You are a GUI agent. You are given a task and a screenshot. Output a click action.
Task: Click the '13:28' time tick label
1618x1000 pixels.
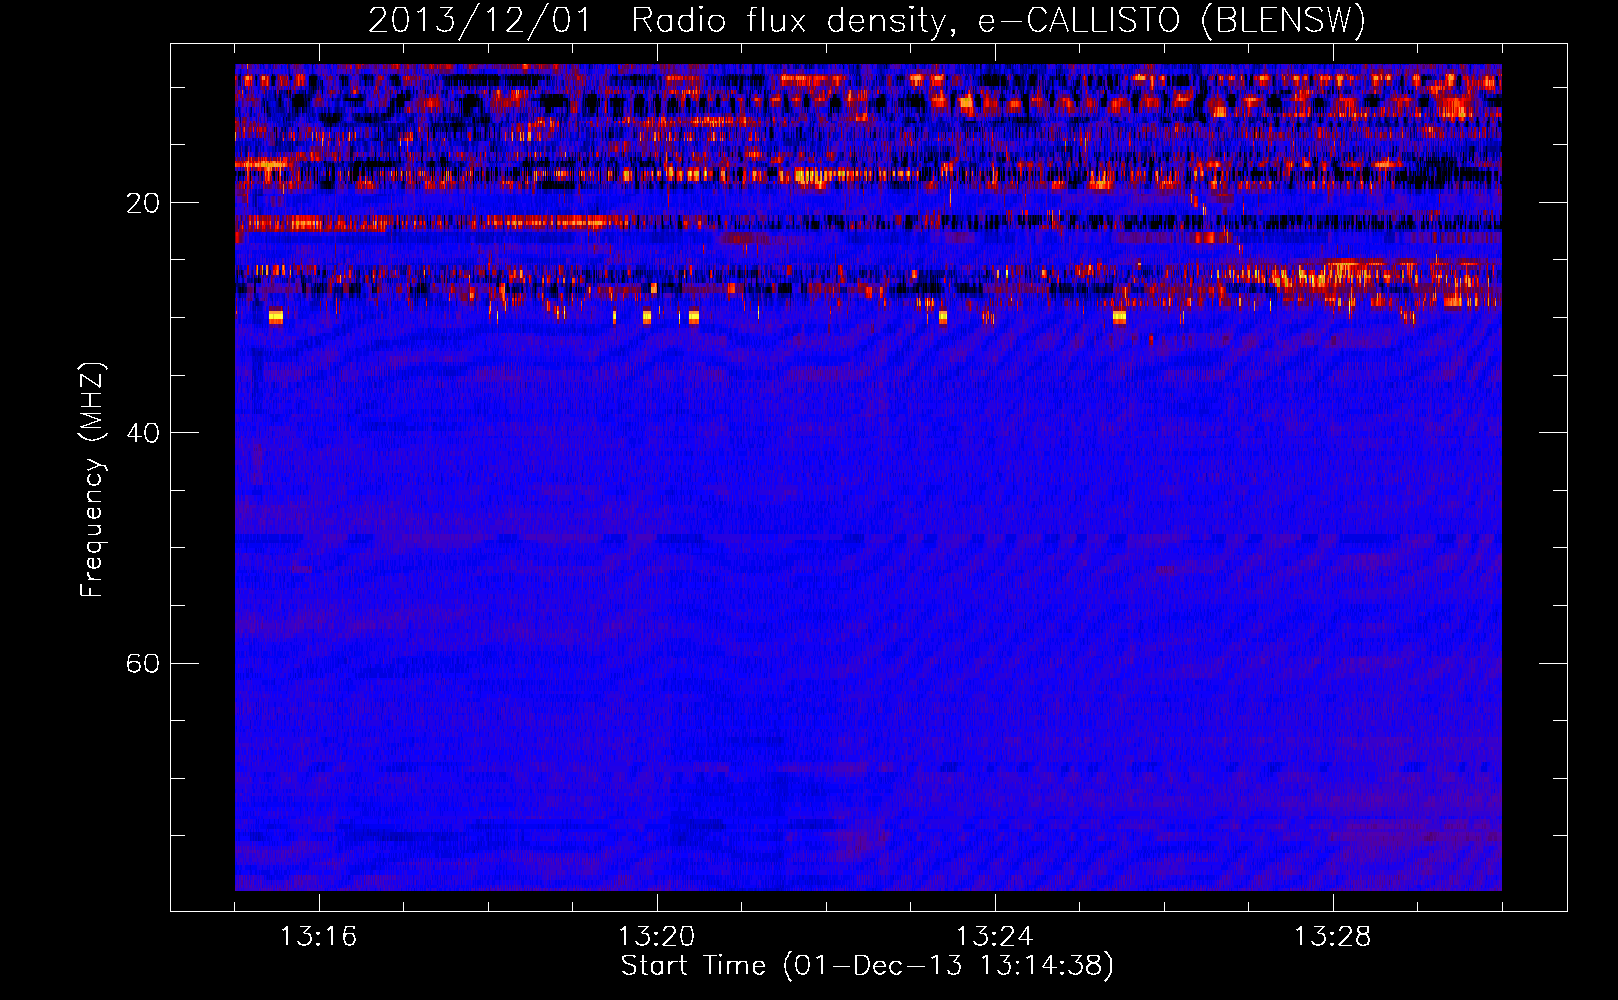[x=1333, y=937]
